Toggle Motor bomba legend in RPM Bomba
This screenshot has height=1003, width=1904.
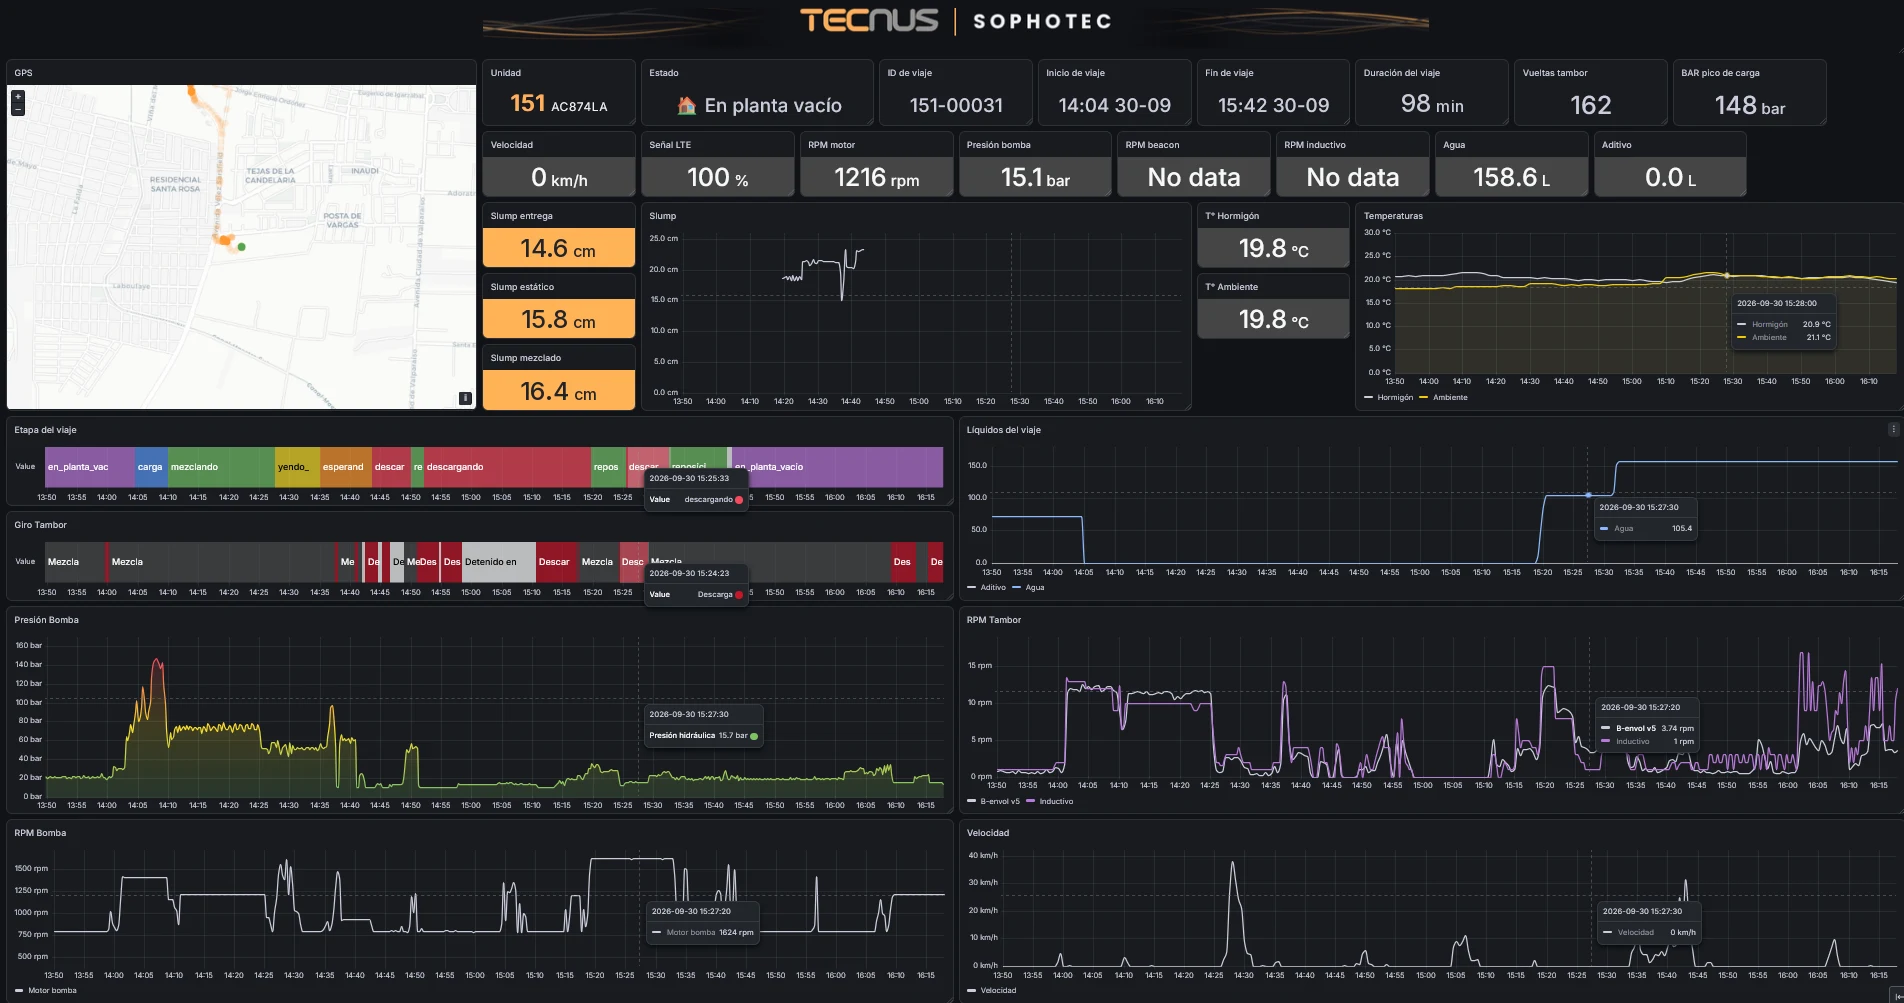pyautogui.click(x=46, y=990)
